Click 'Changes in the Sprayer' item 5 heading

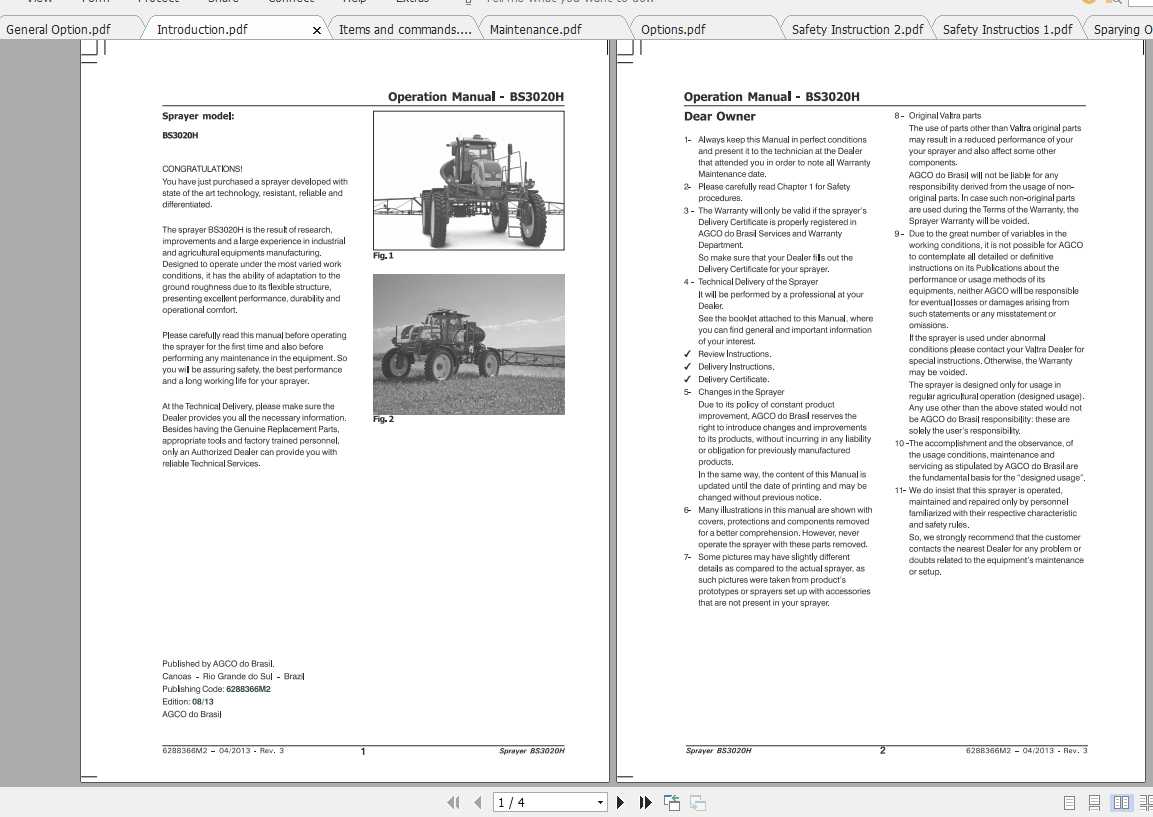[741, 392]
